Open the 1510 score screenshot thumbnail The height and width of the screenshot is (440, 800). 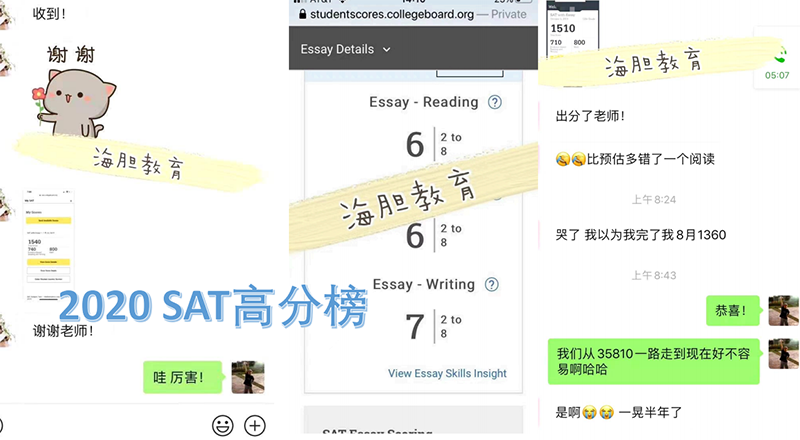coord(572,31)
